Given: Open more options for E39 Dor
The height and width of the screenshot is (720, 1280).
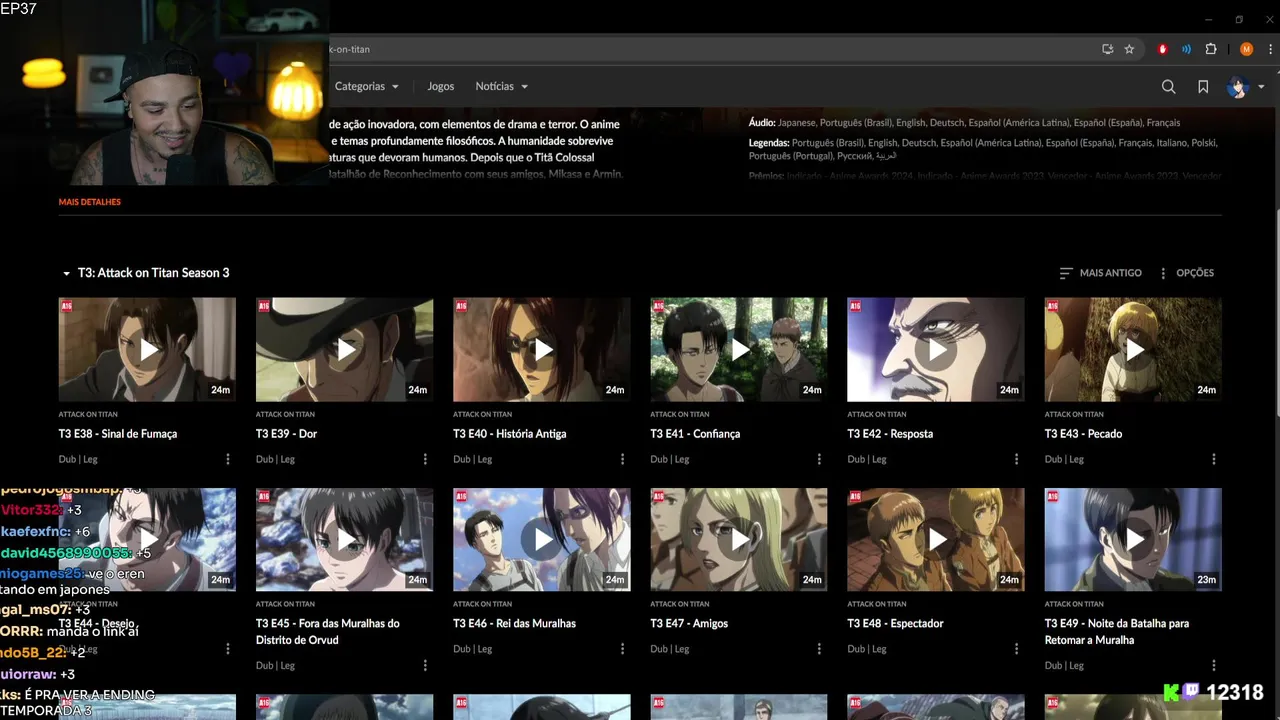Looking at the screenshot, I should 424,459.
